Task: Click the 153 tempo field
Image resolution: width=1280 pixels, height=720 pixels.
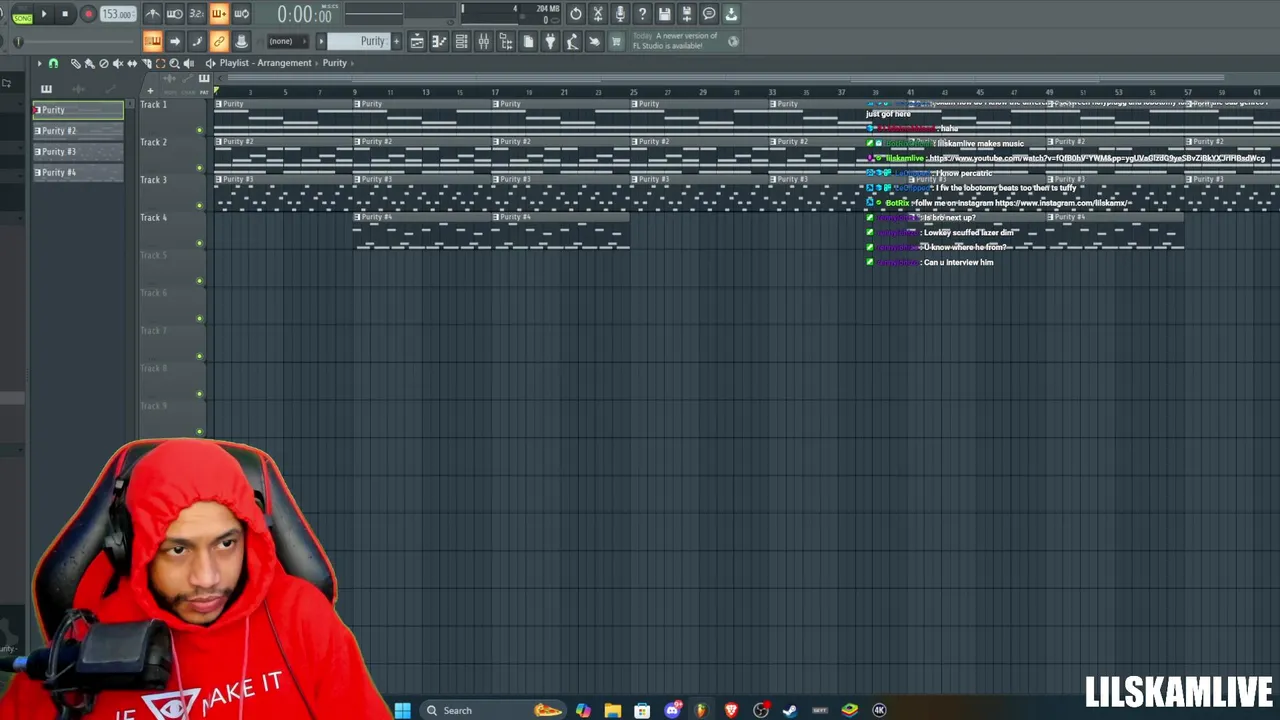Action: click(x=118, y=14)
